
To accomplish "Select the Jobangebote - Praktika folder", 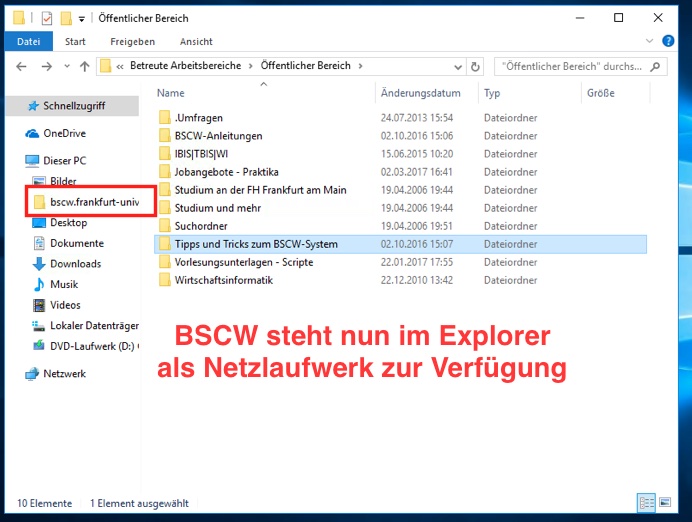I will pos(226,172).
